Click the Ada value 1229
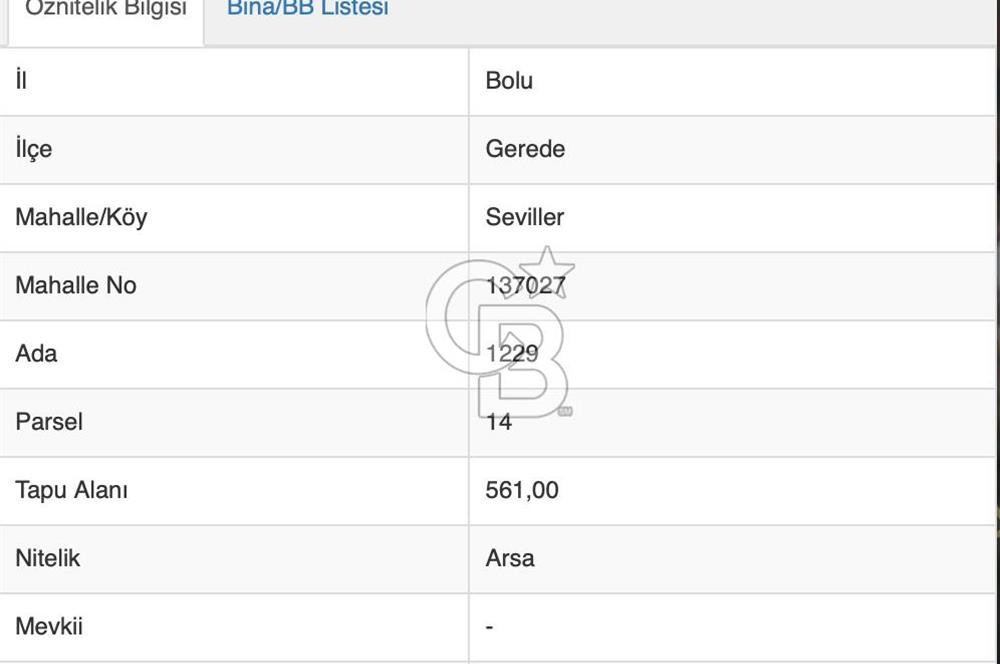Image resolution: width=1000 pixels, height=664 pixels. click(510, 354)
